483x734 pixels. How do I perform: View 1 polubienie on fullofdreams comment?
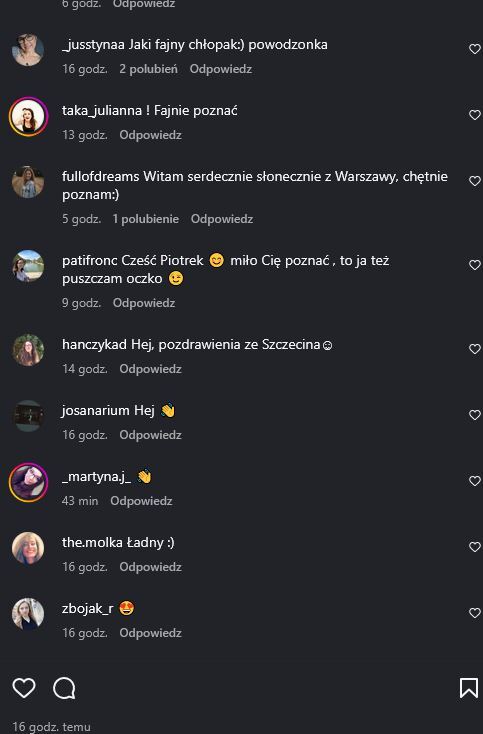tap(146, 219)
